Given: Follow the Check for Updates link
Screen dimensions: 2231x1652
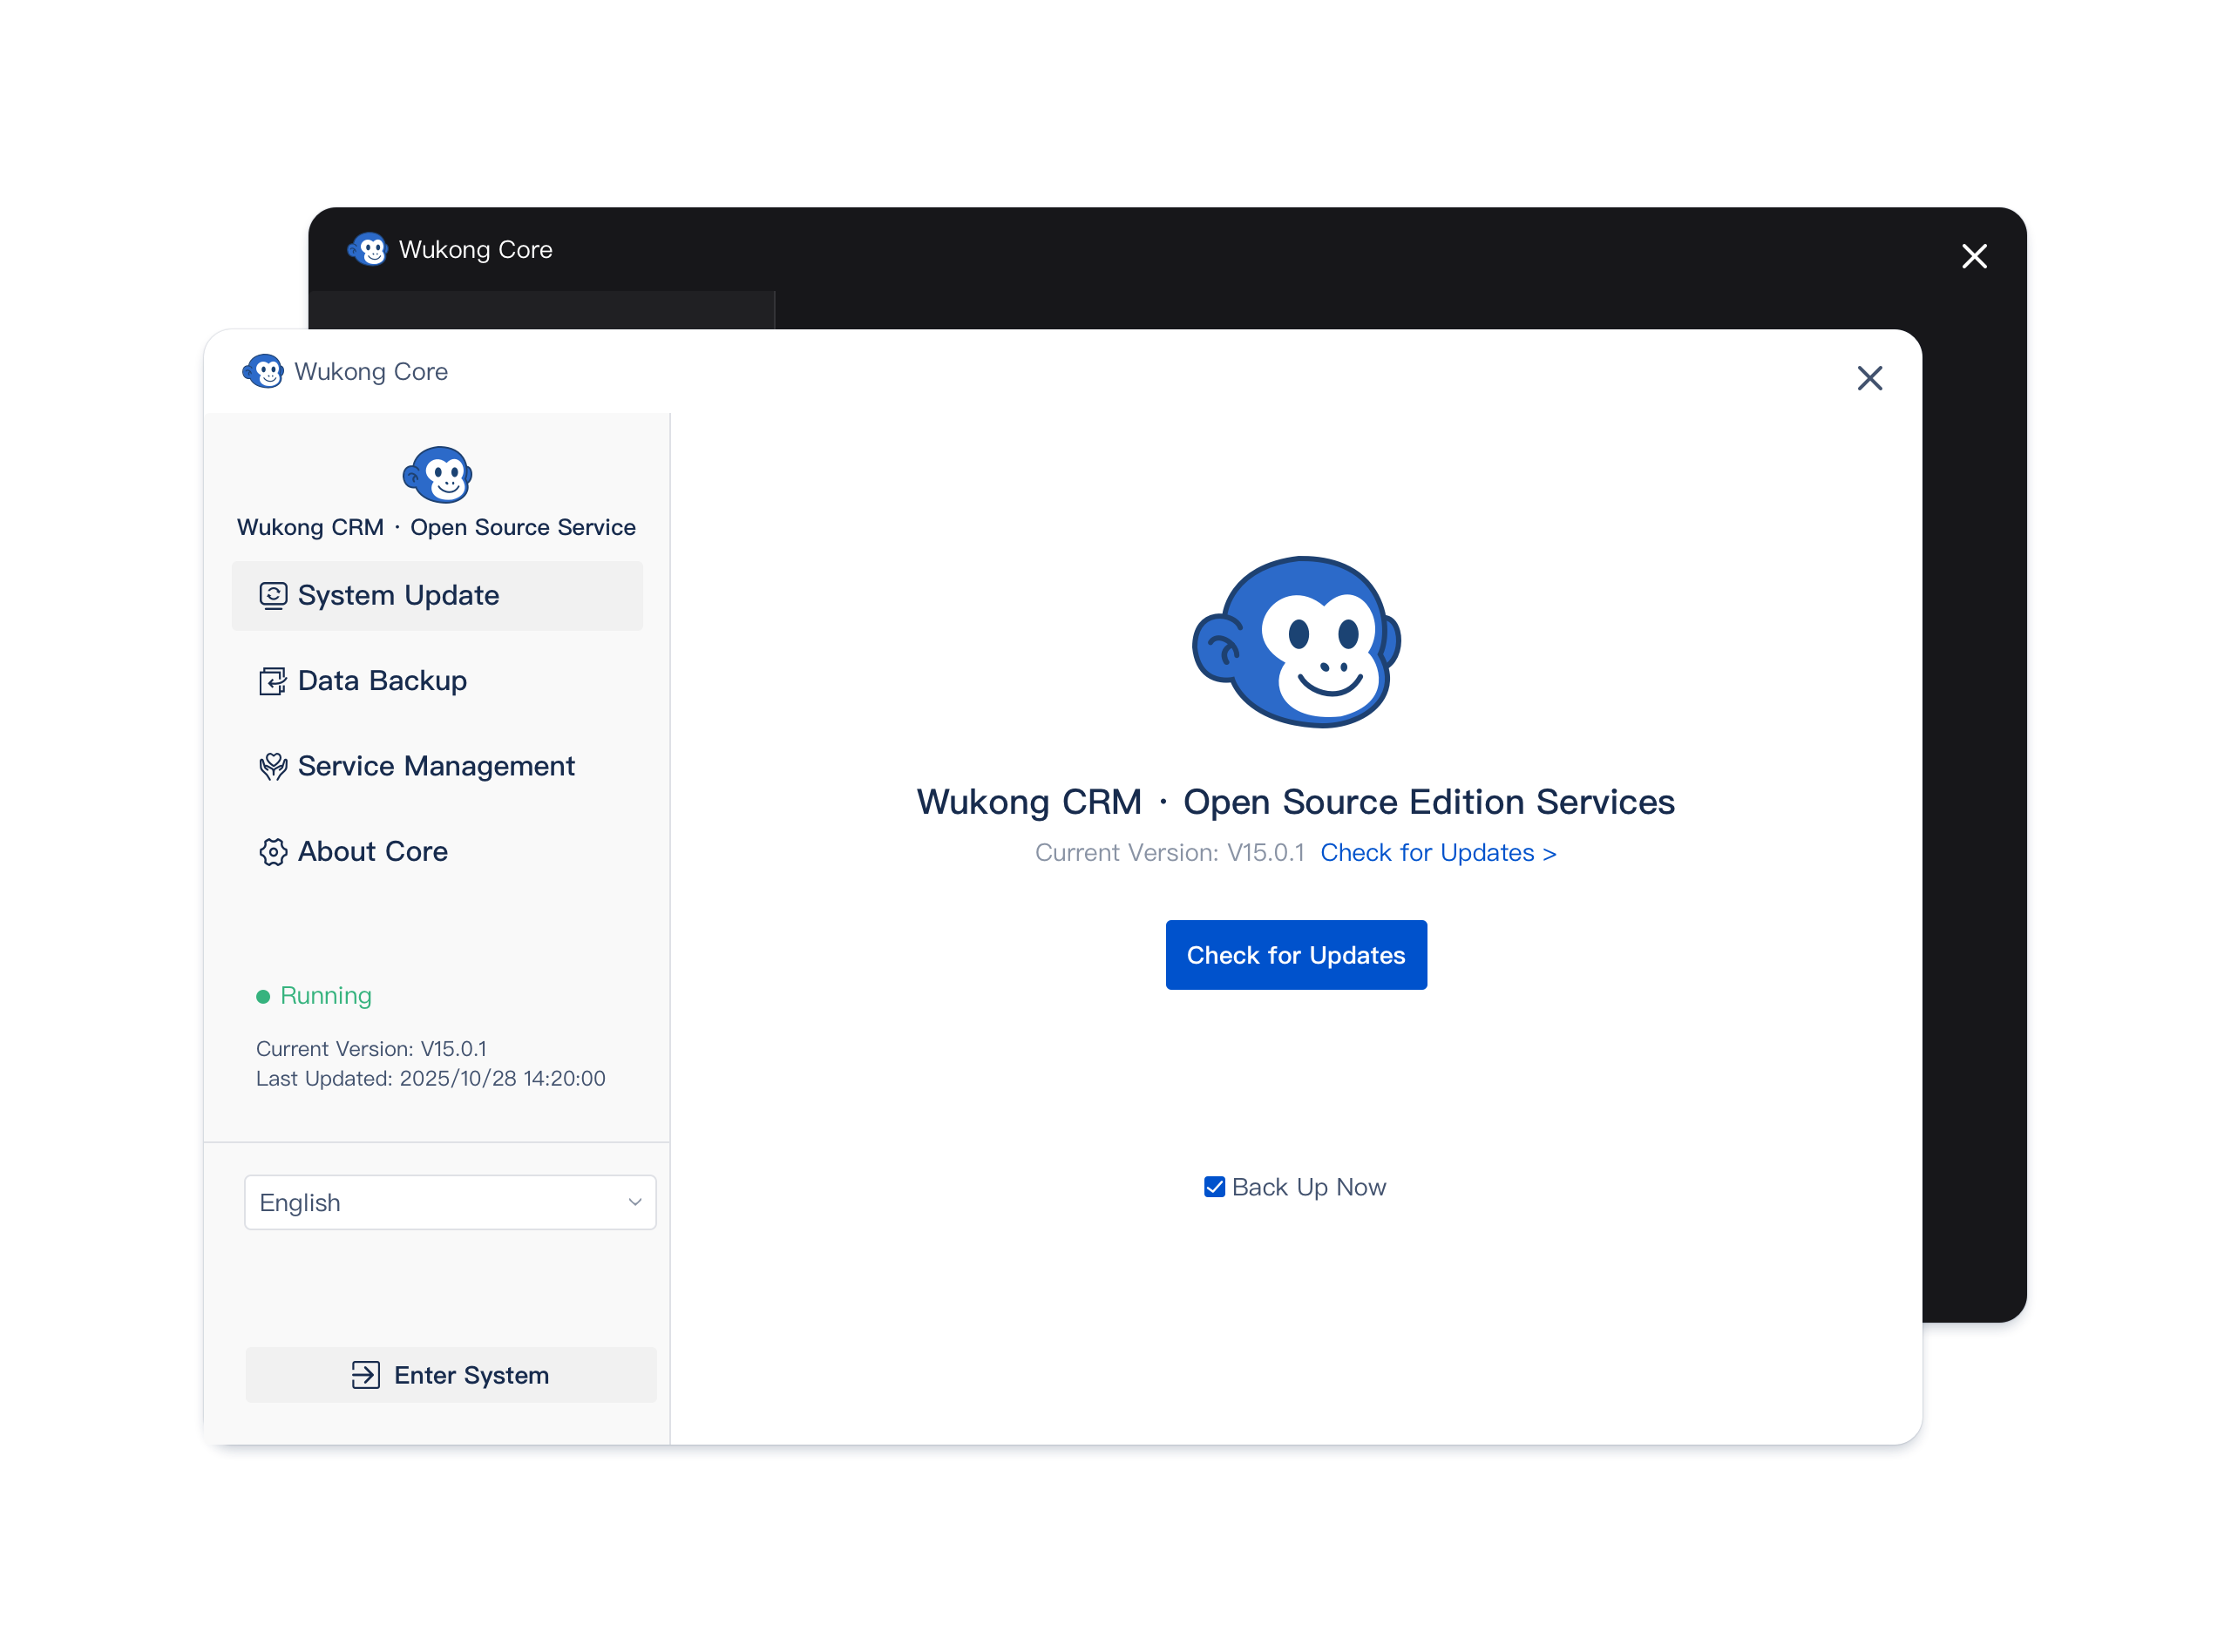Looking at the screenshot, I should 1438,853.
